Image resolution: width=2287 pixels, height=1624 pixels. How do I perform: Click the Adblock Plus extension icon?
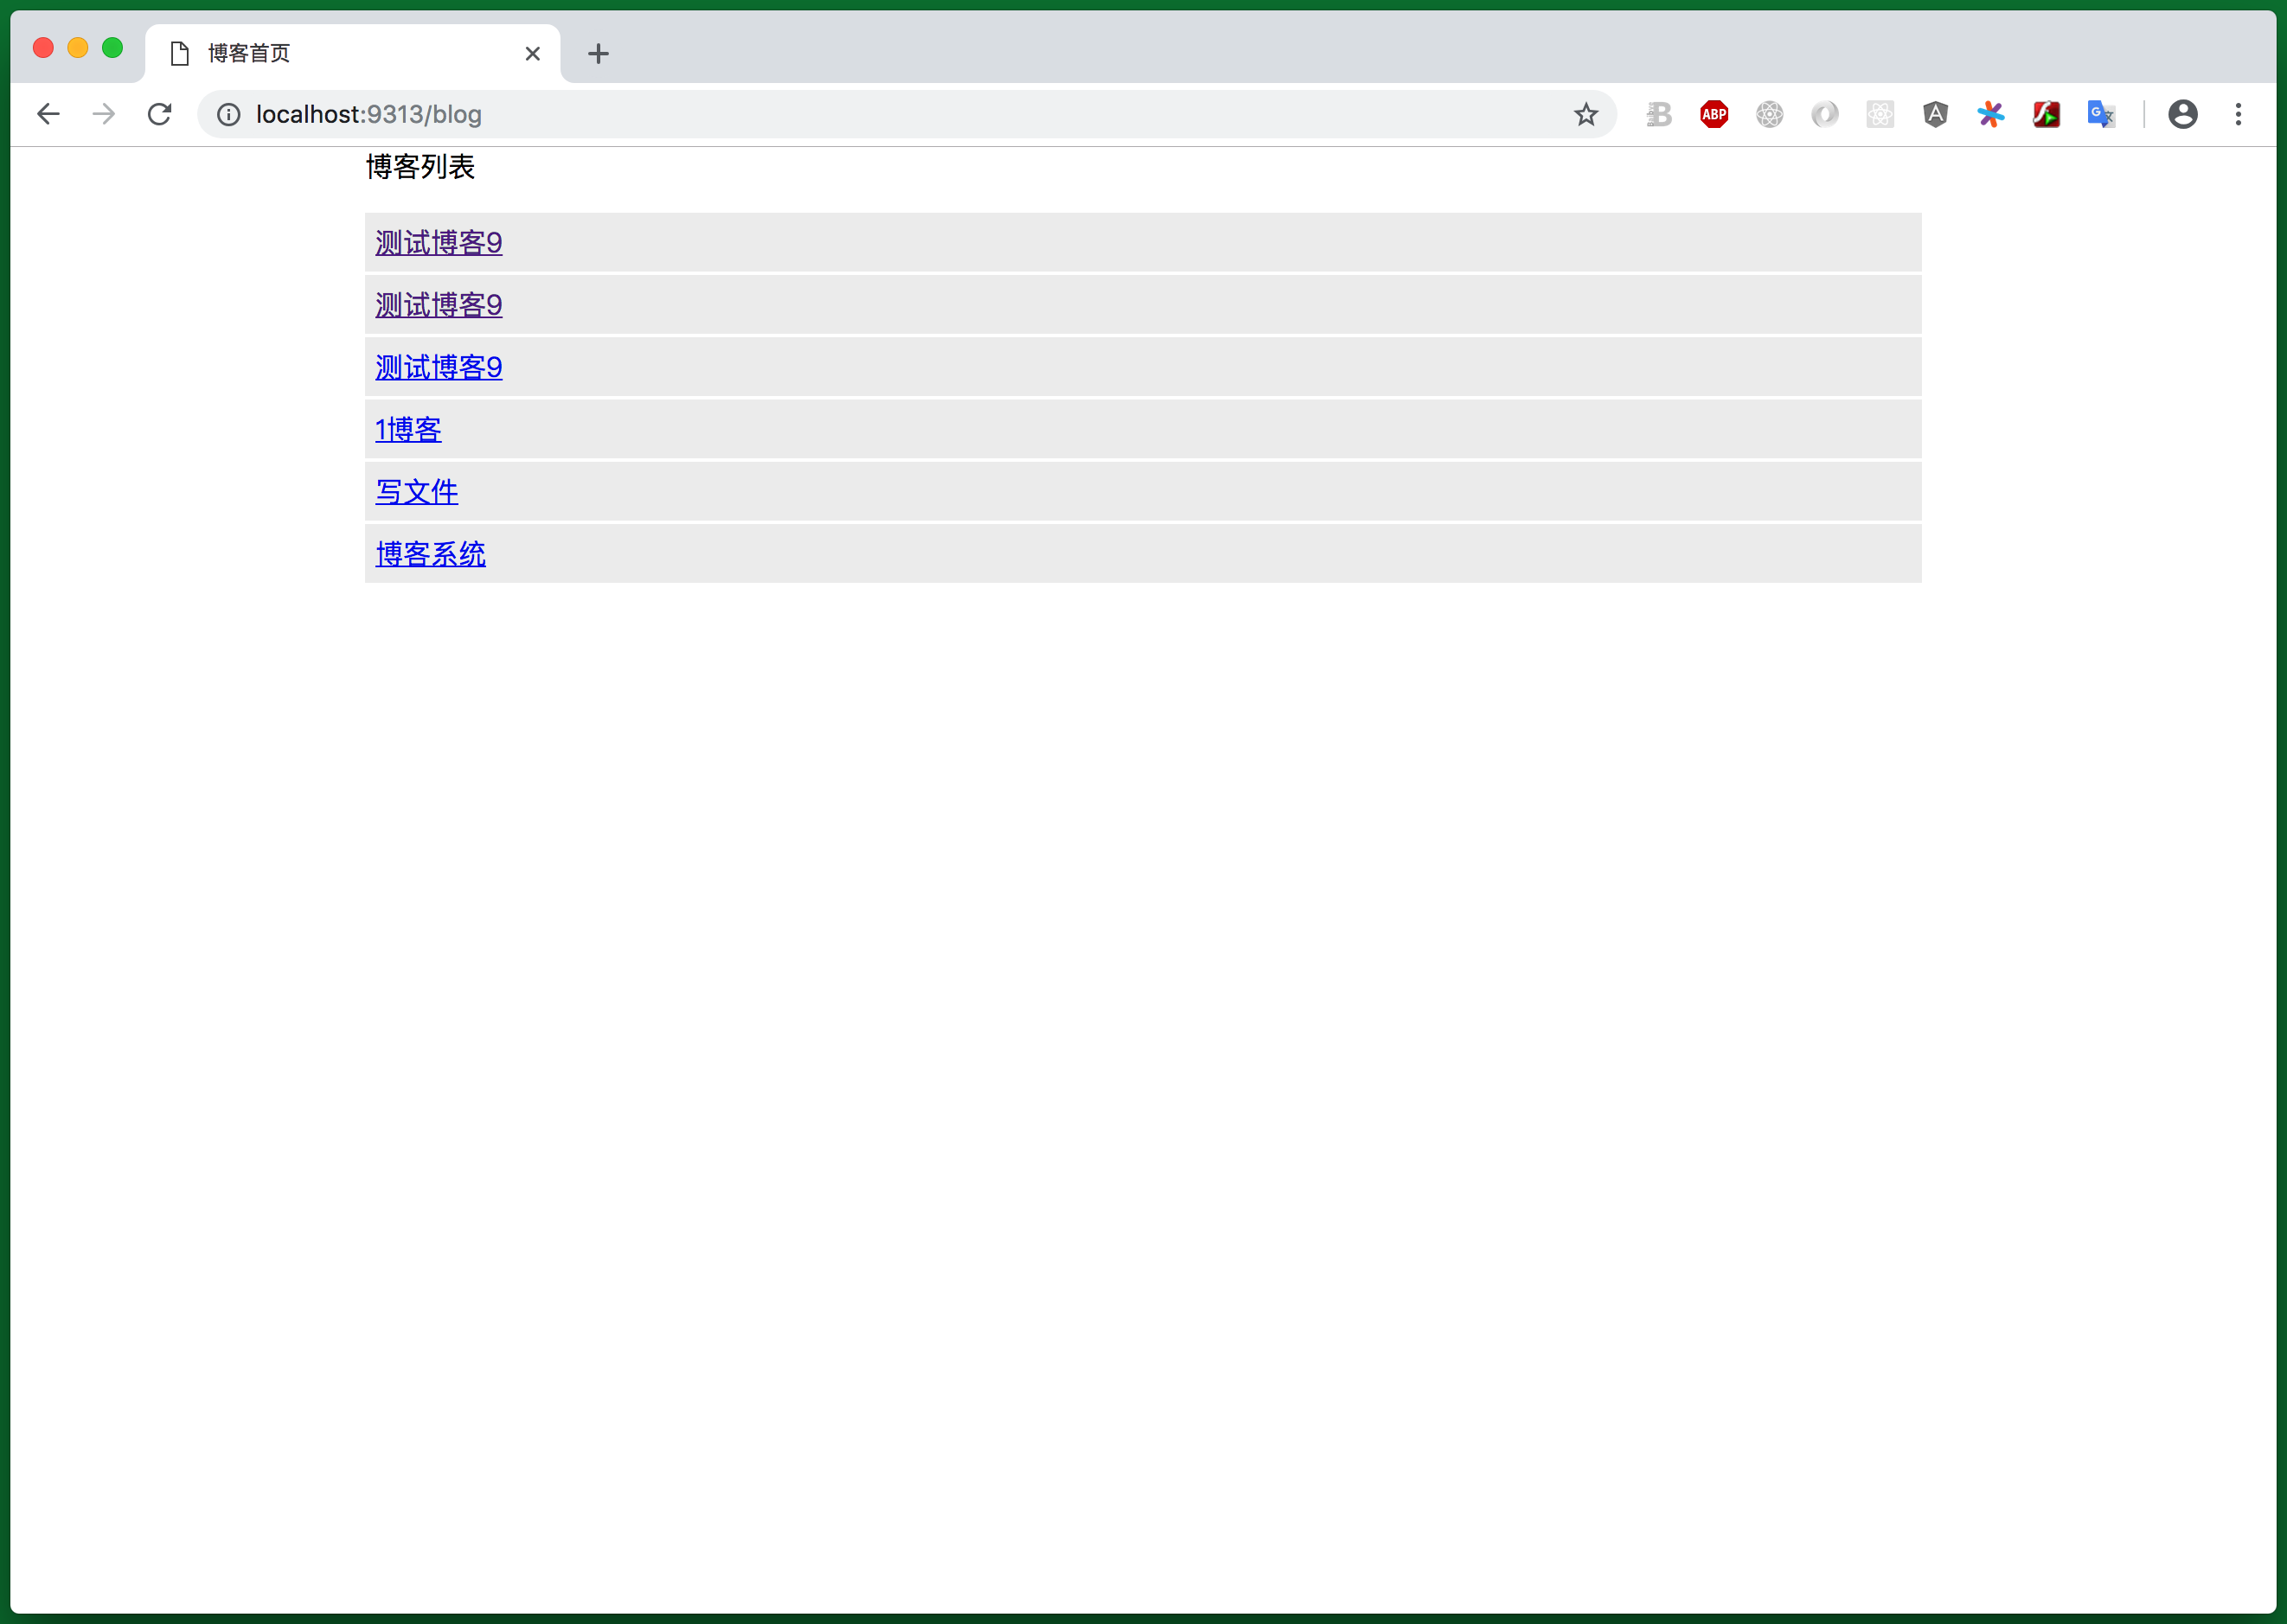pos(1714,114)
